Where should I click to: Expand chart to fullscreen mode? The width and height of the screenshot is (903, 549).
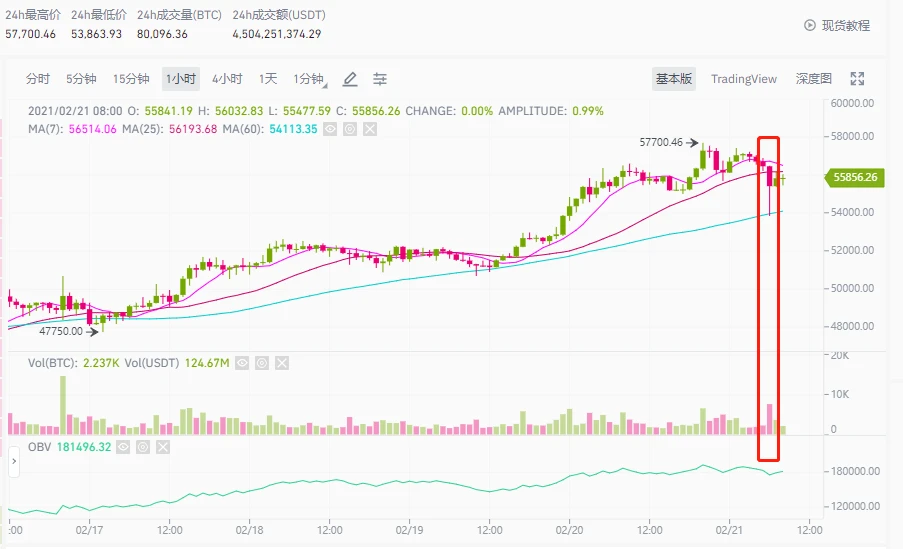coord(857,79)
